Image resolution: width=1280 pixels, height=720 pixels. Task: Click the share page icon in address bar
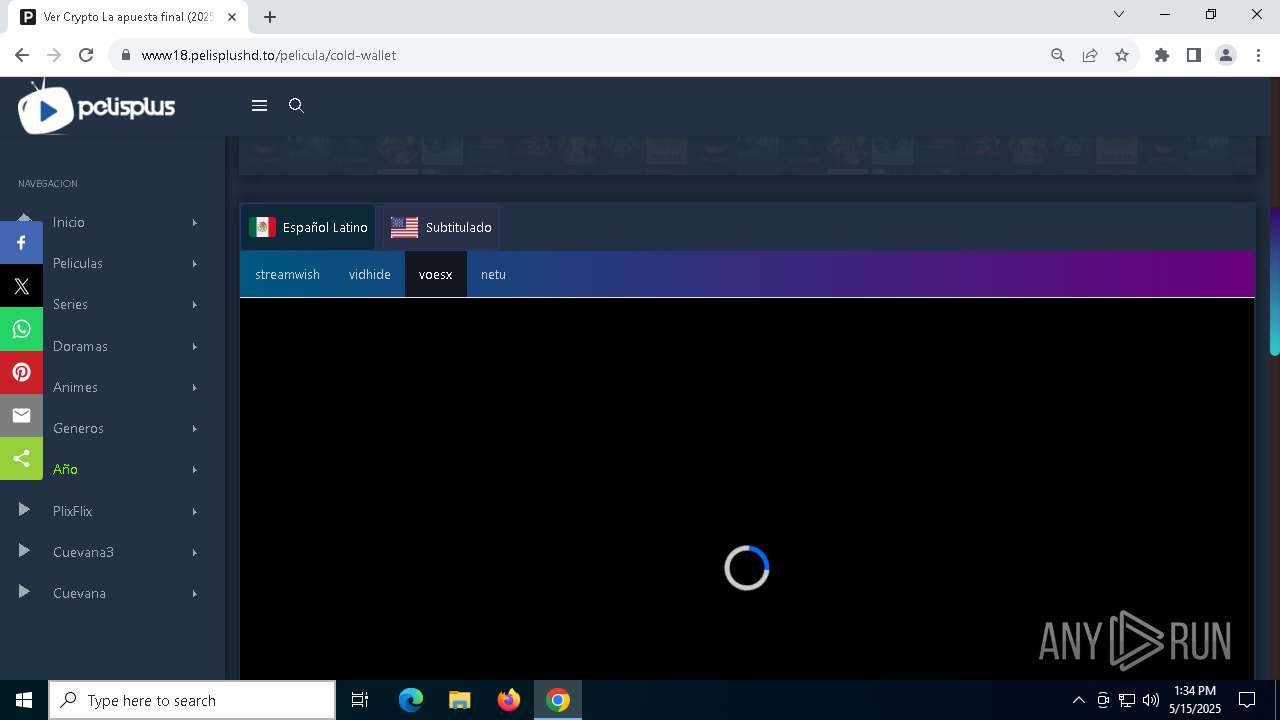point(1090,55)
